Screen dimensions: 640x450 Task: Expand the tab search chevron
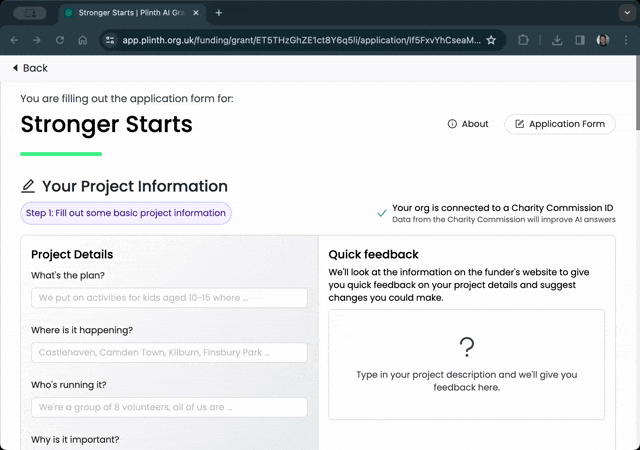coord(626,13)
